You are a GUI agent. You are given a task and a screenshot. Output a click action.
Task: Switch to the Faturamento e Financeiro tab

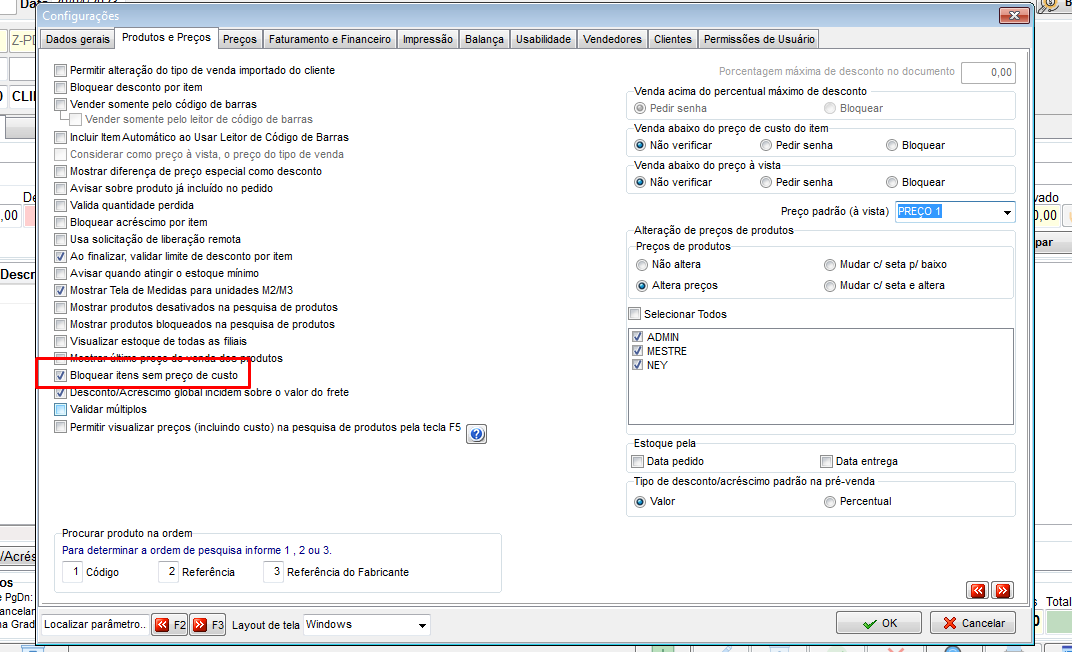pyautogui.click(x=330, y=40)
